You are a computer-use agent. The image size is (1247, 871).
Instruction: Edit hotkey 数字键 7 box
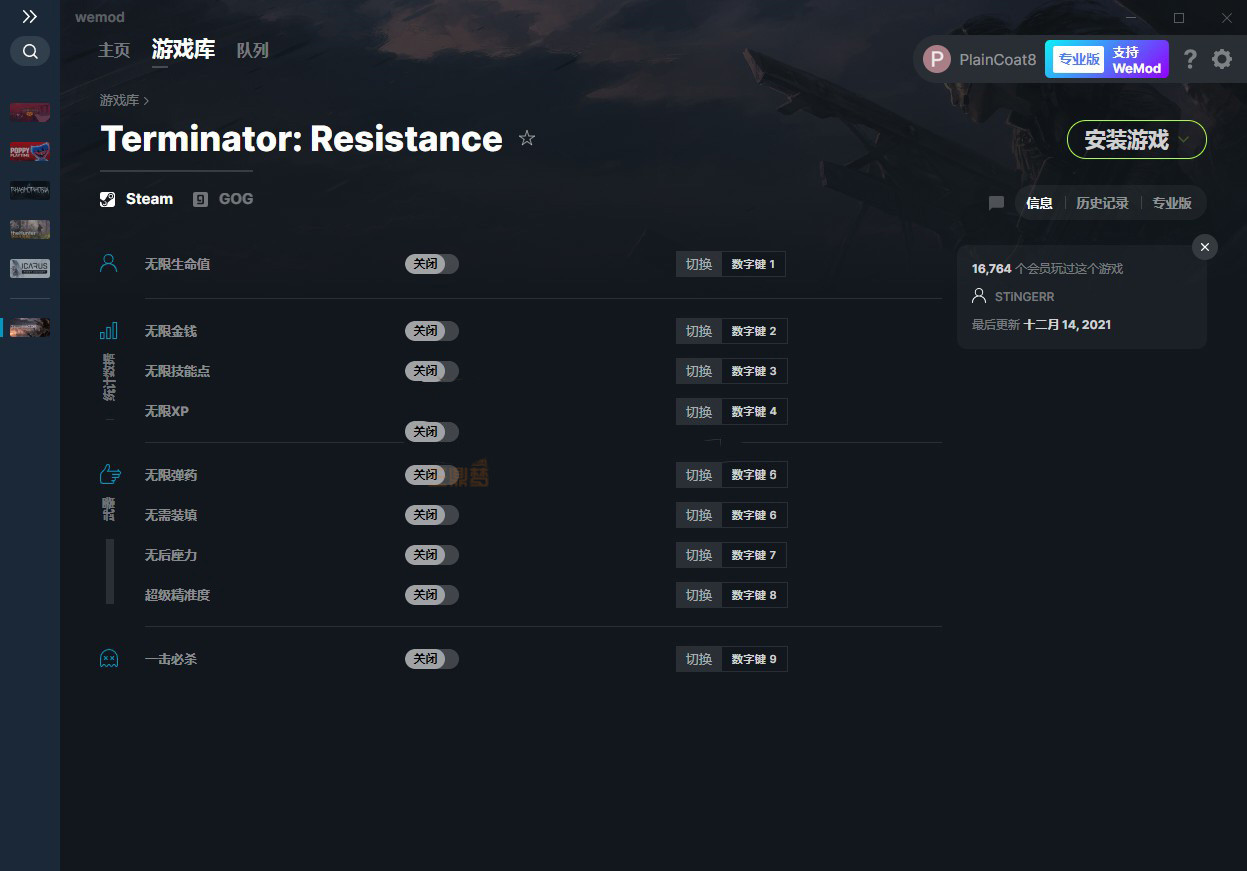click(x=754, y=555)
